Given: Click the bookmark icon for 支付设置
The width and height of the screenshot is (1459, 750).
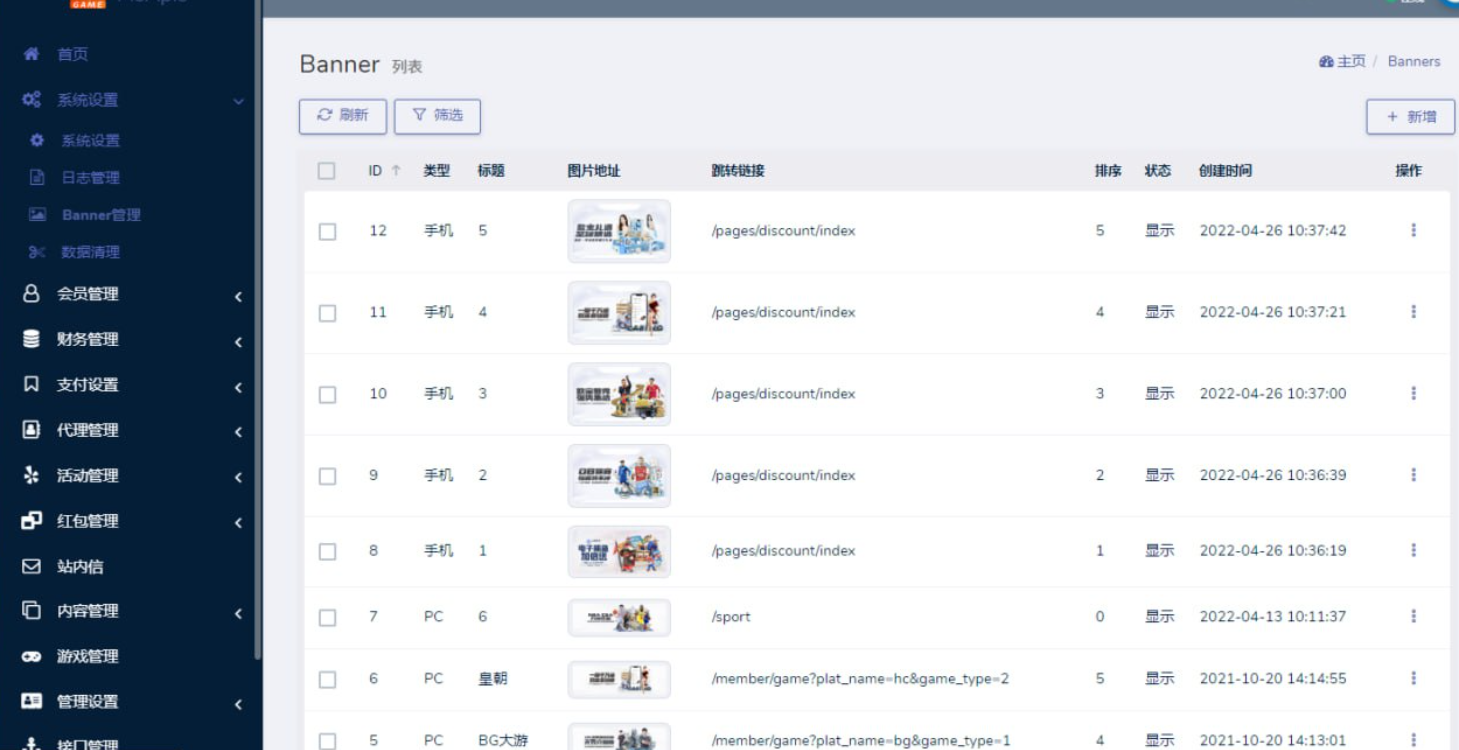Looking at the screenshot, I should 31,385.
